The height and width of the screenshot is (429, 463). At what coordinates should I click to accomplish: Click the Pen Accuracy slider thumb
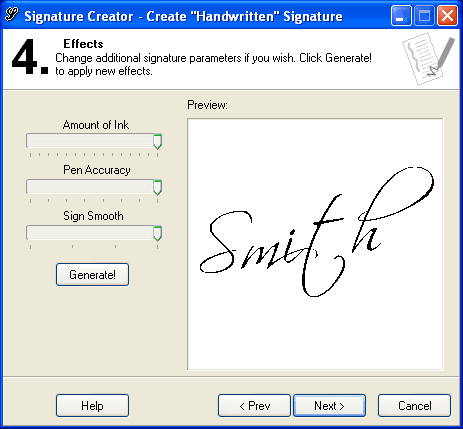click(157, 187)
